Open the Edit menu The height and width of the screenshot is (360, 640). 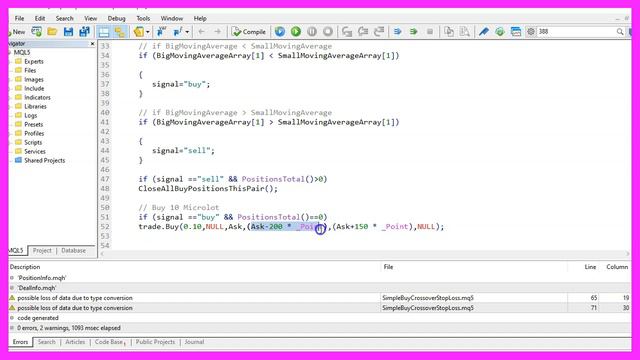point(40,18)
